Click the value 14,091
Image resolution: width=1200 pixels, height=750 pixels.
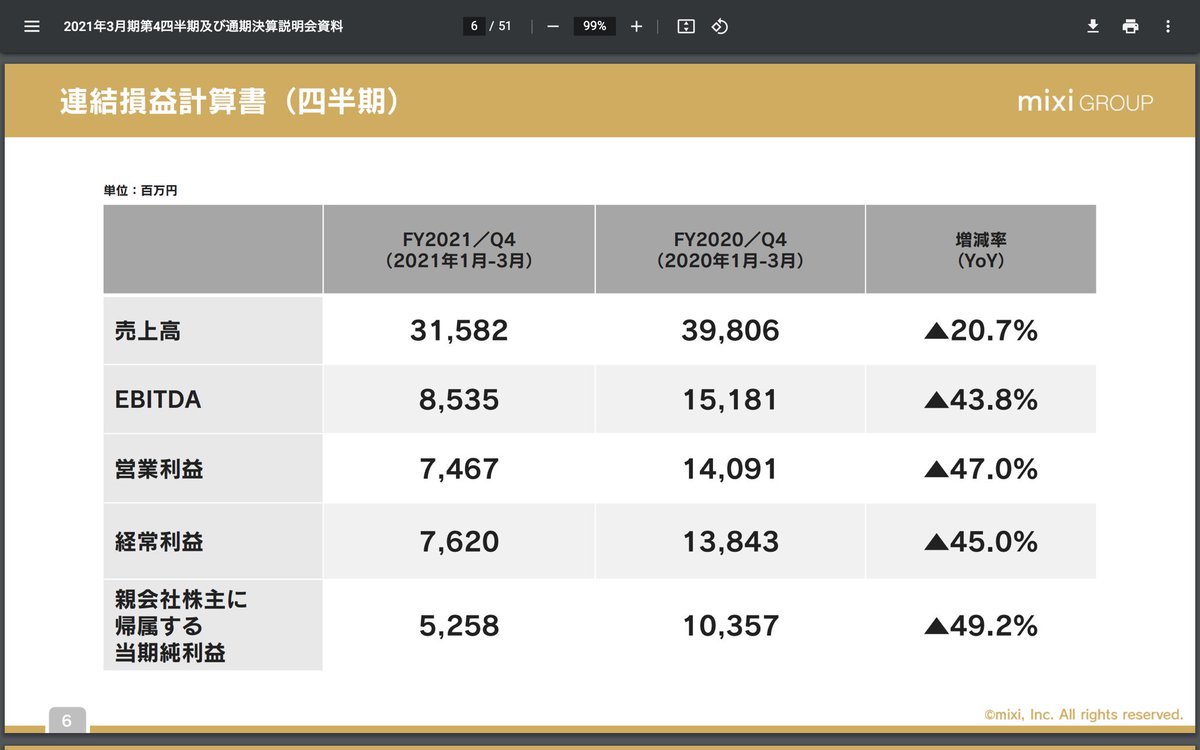730,468
